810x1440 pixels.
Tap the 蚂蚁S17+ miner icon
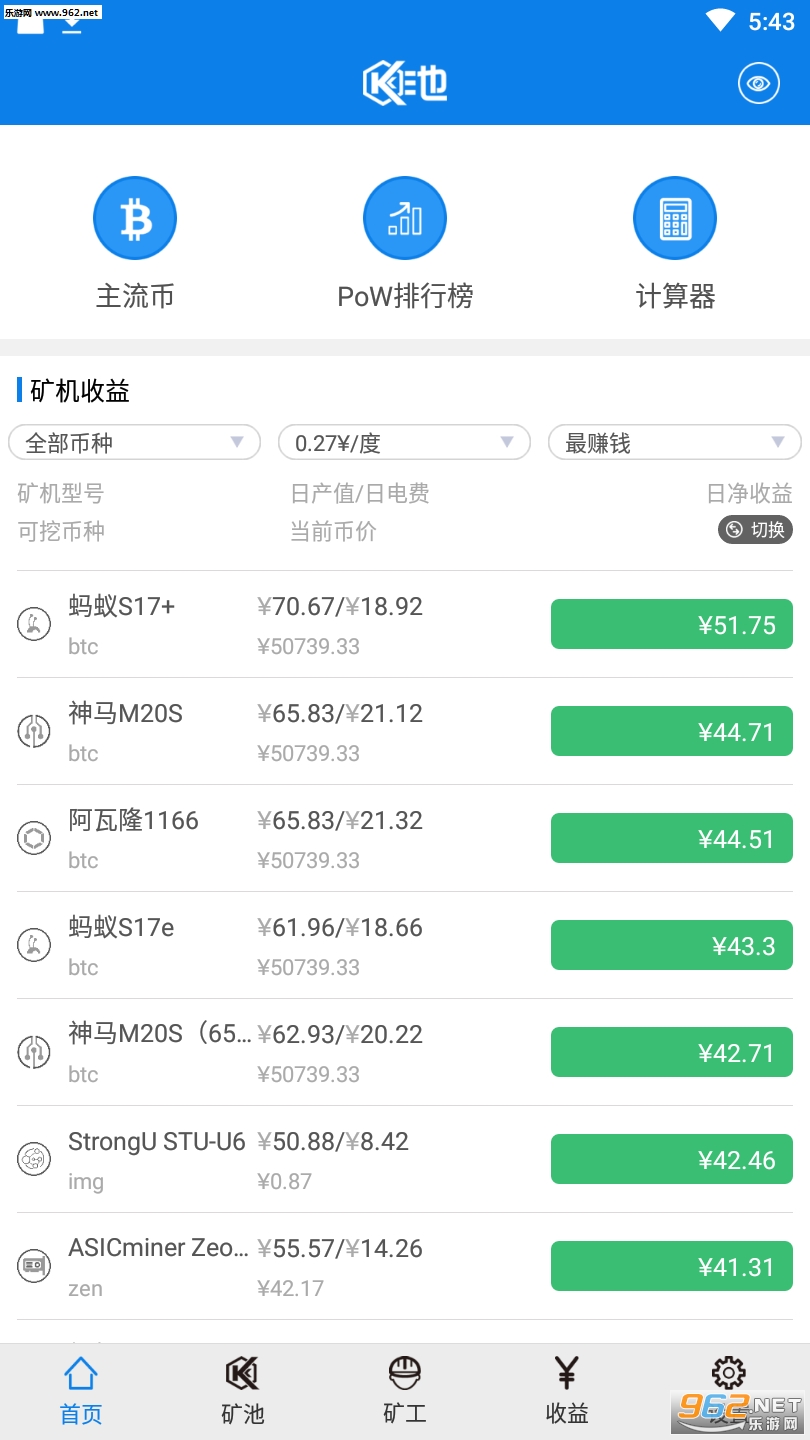34,624
